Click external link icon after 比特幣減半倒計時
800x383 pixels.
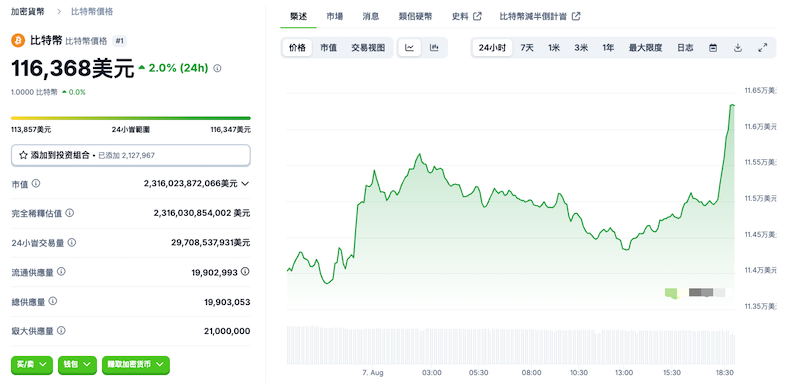coord(576,16)
